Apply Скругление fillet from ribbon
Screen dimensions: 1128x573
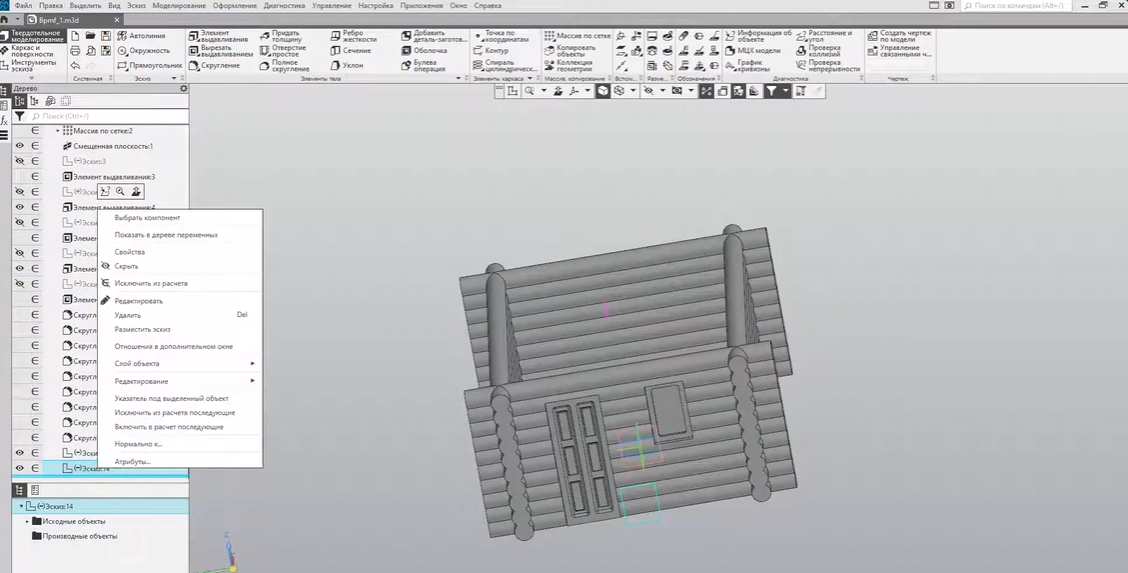(x=214, y=65)
